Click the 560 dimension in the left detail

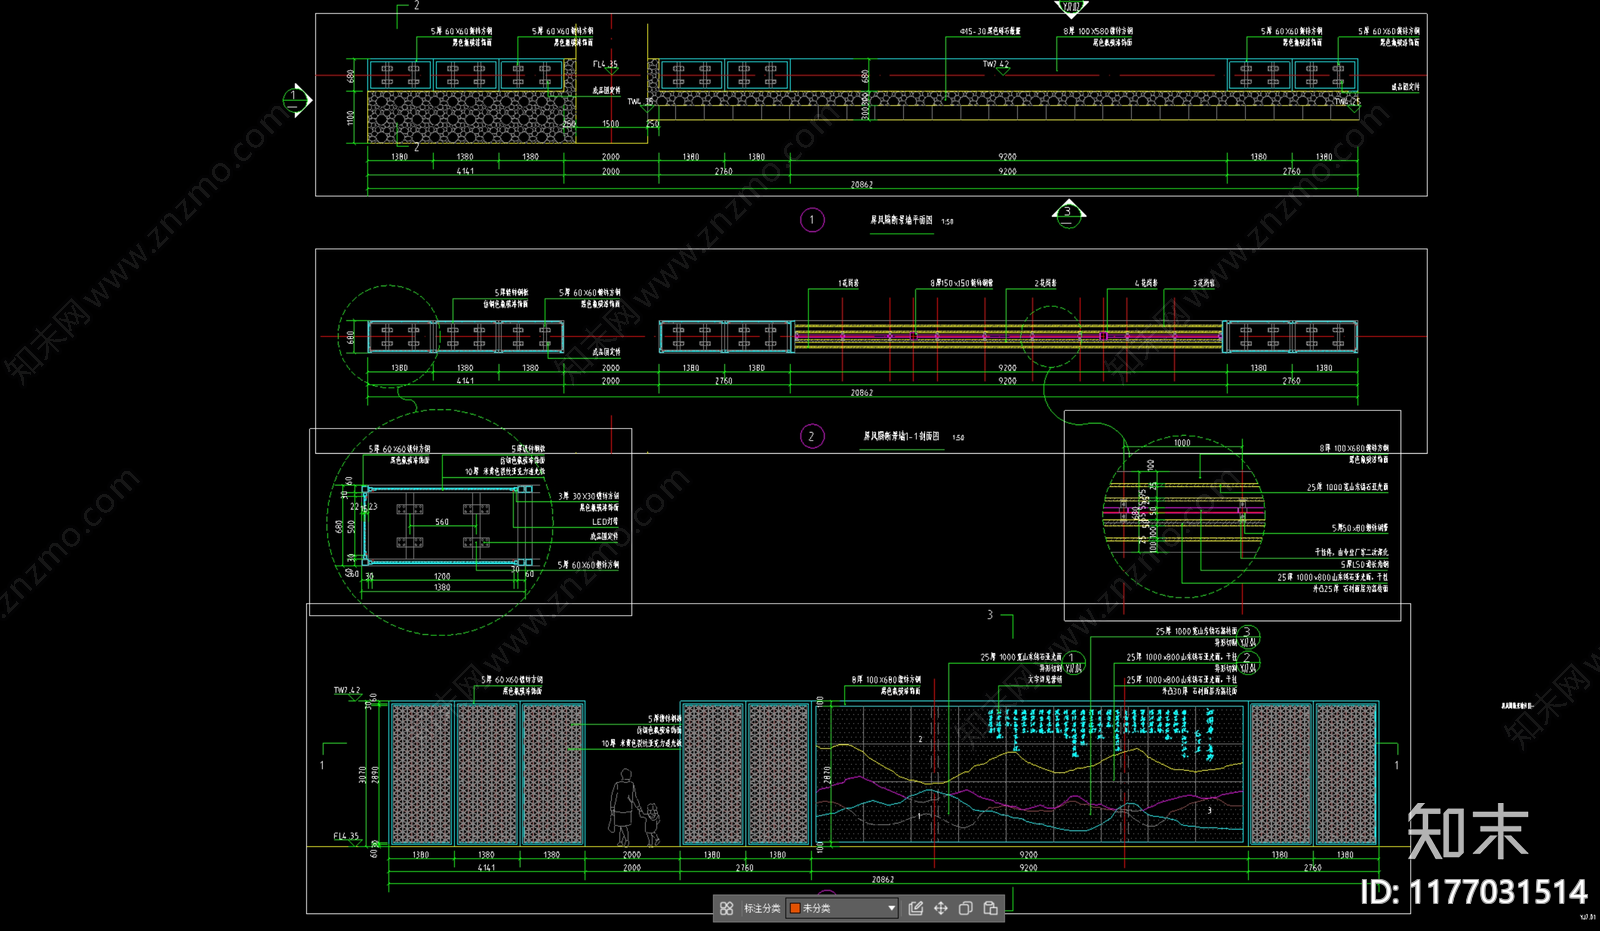point(442,522)
